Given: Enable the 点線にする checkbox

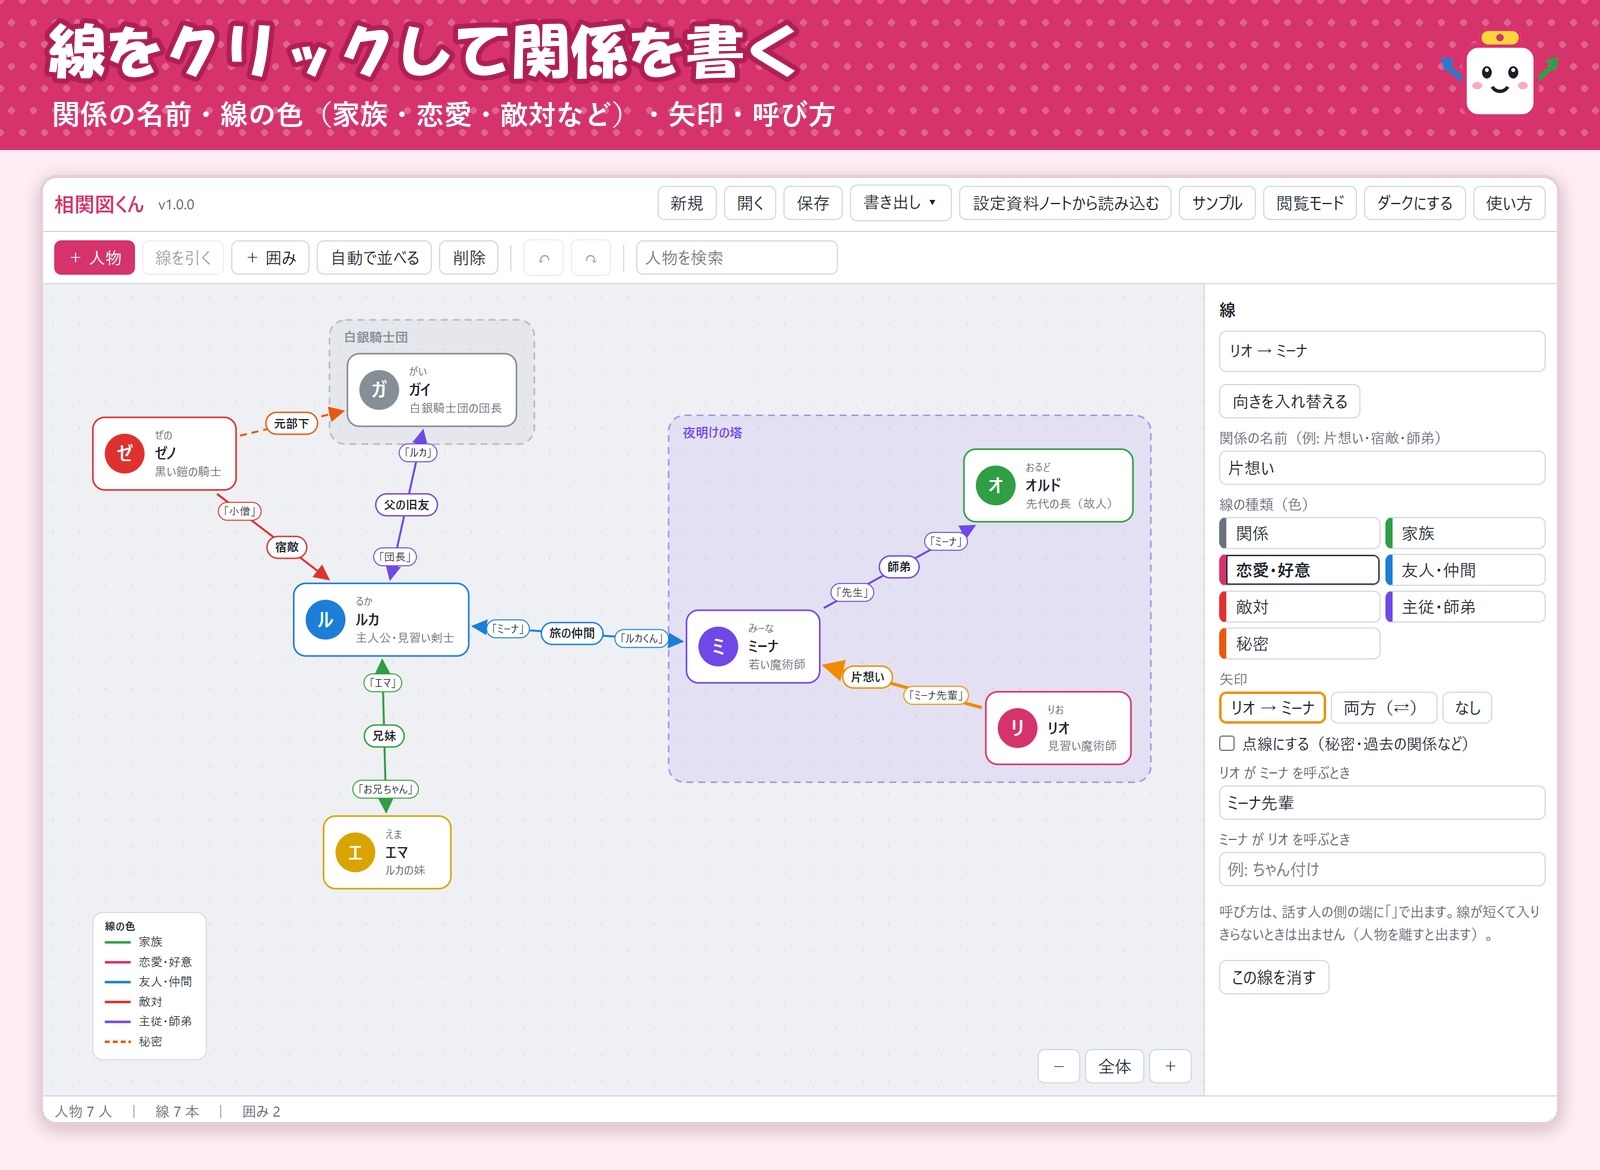Looking at the screenshot, I should [x=1227, y=743].
